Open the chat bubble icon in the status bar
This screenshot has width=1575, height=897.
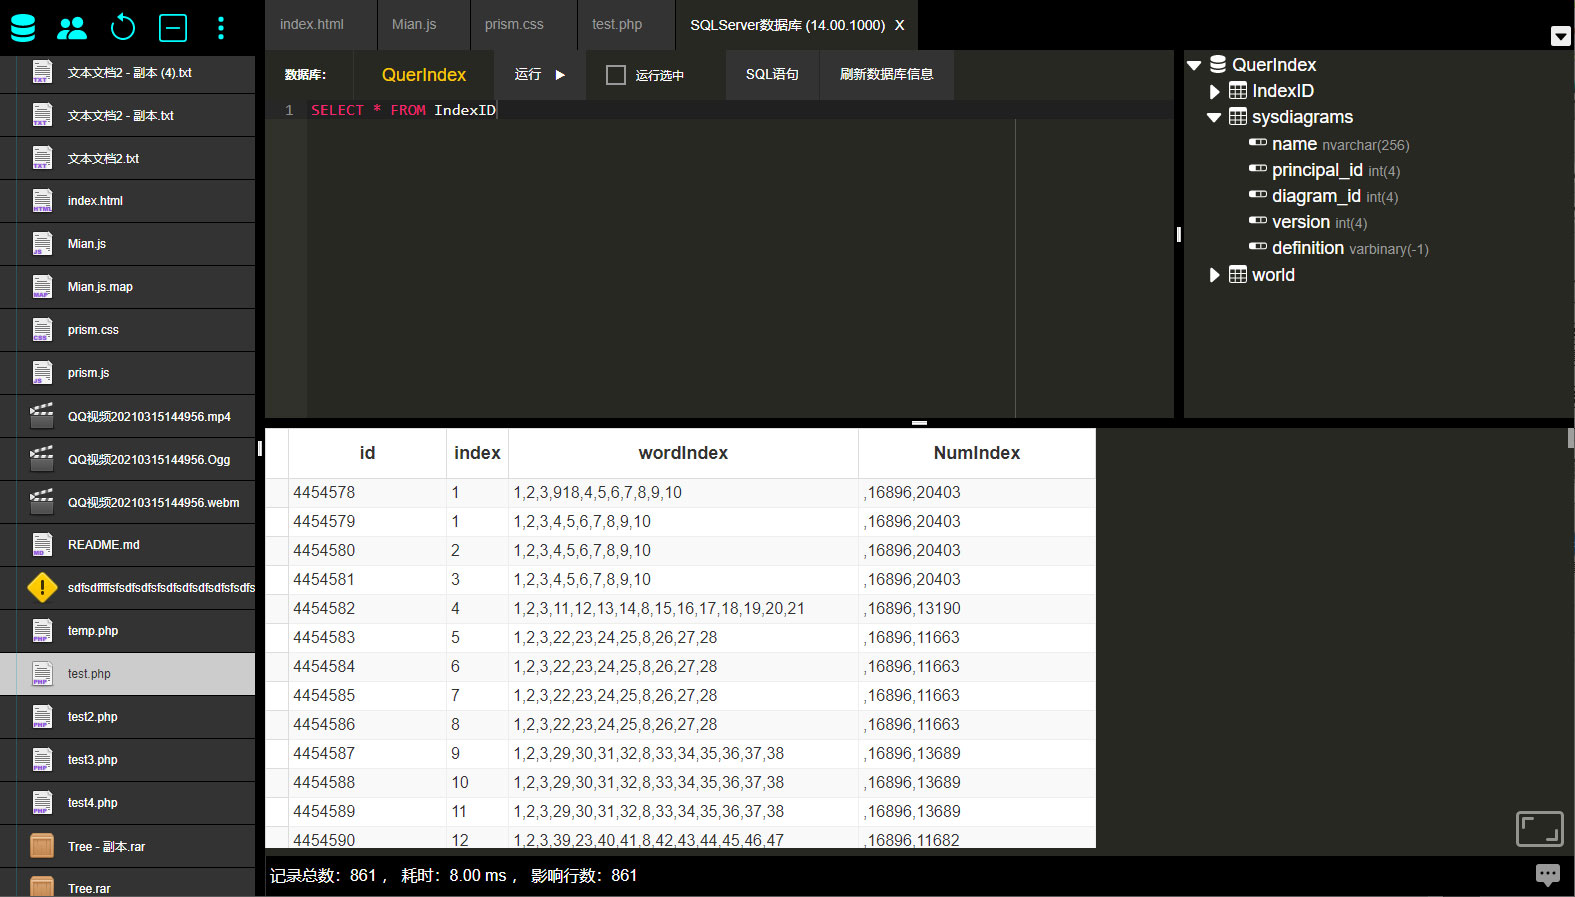pyautogui.click(x=1548, y=875)
